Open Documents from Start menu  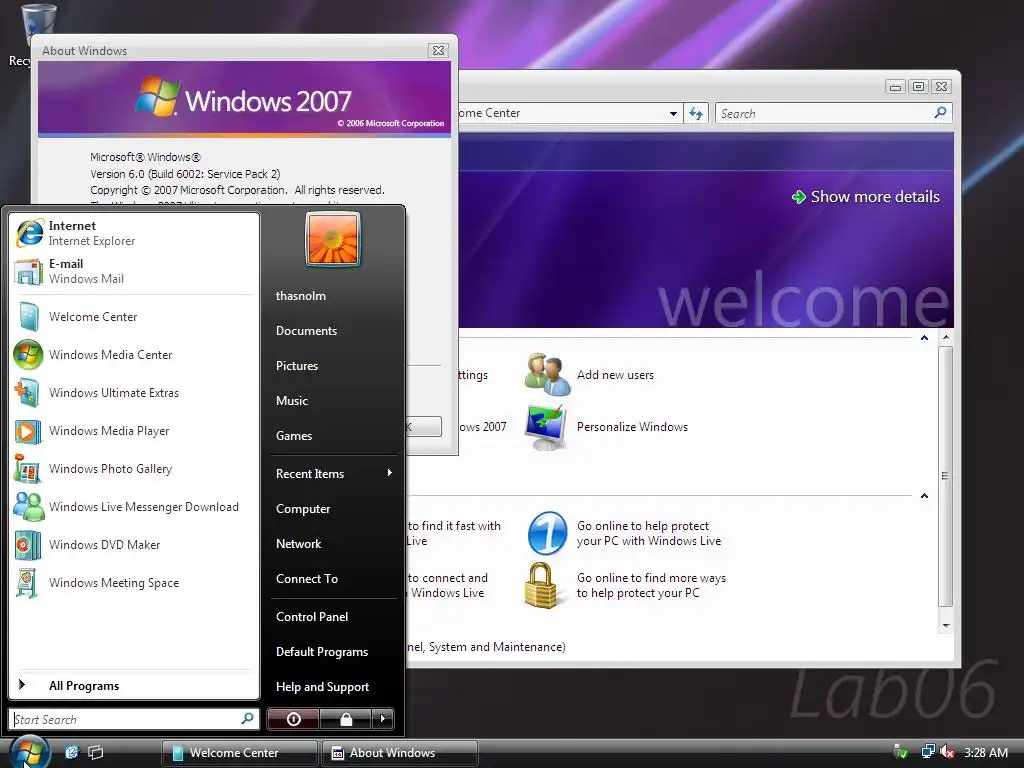pyautogui.click(x=306, y=331)
